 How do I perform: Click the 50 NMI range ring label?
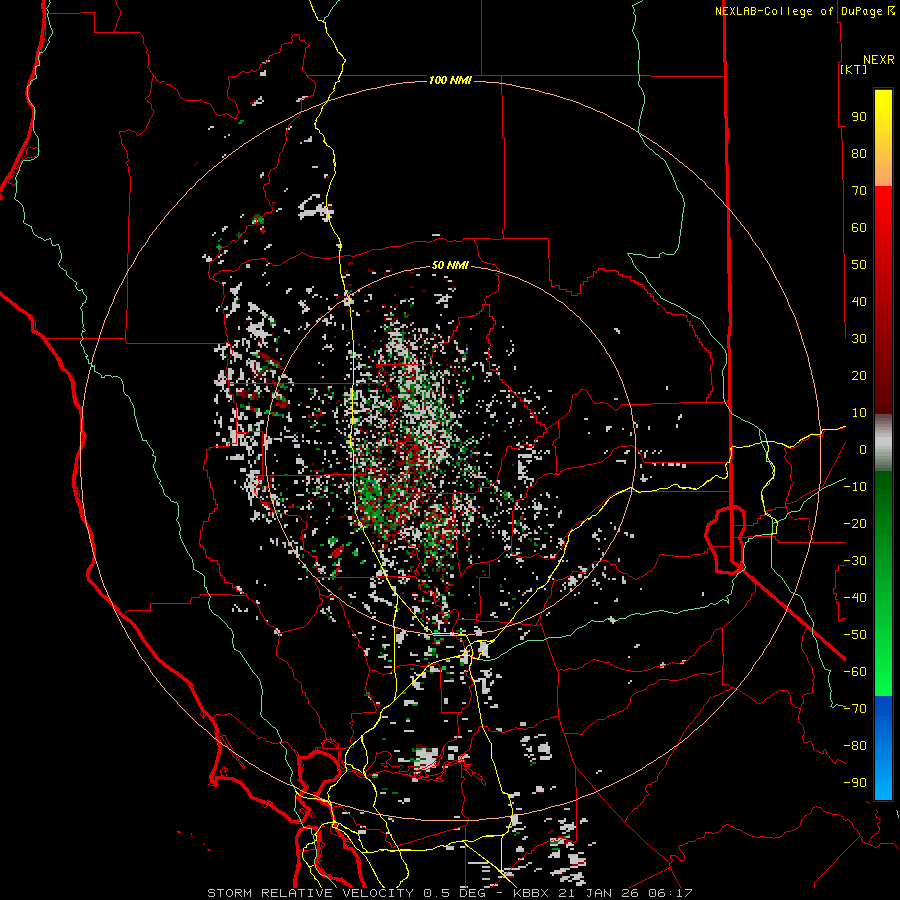(x=450, y=265)
